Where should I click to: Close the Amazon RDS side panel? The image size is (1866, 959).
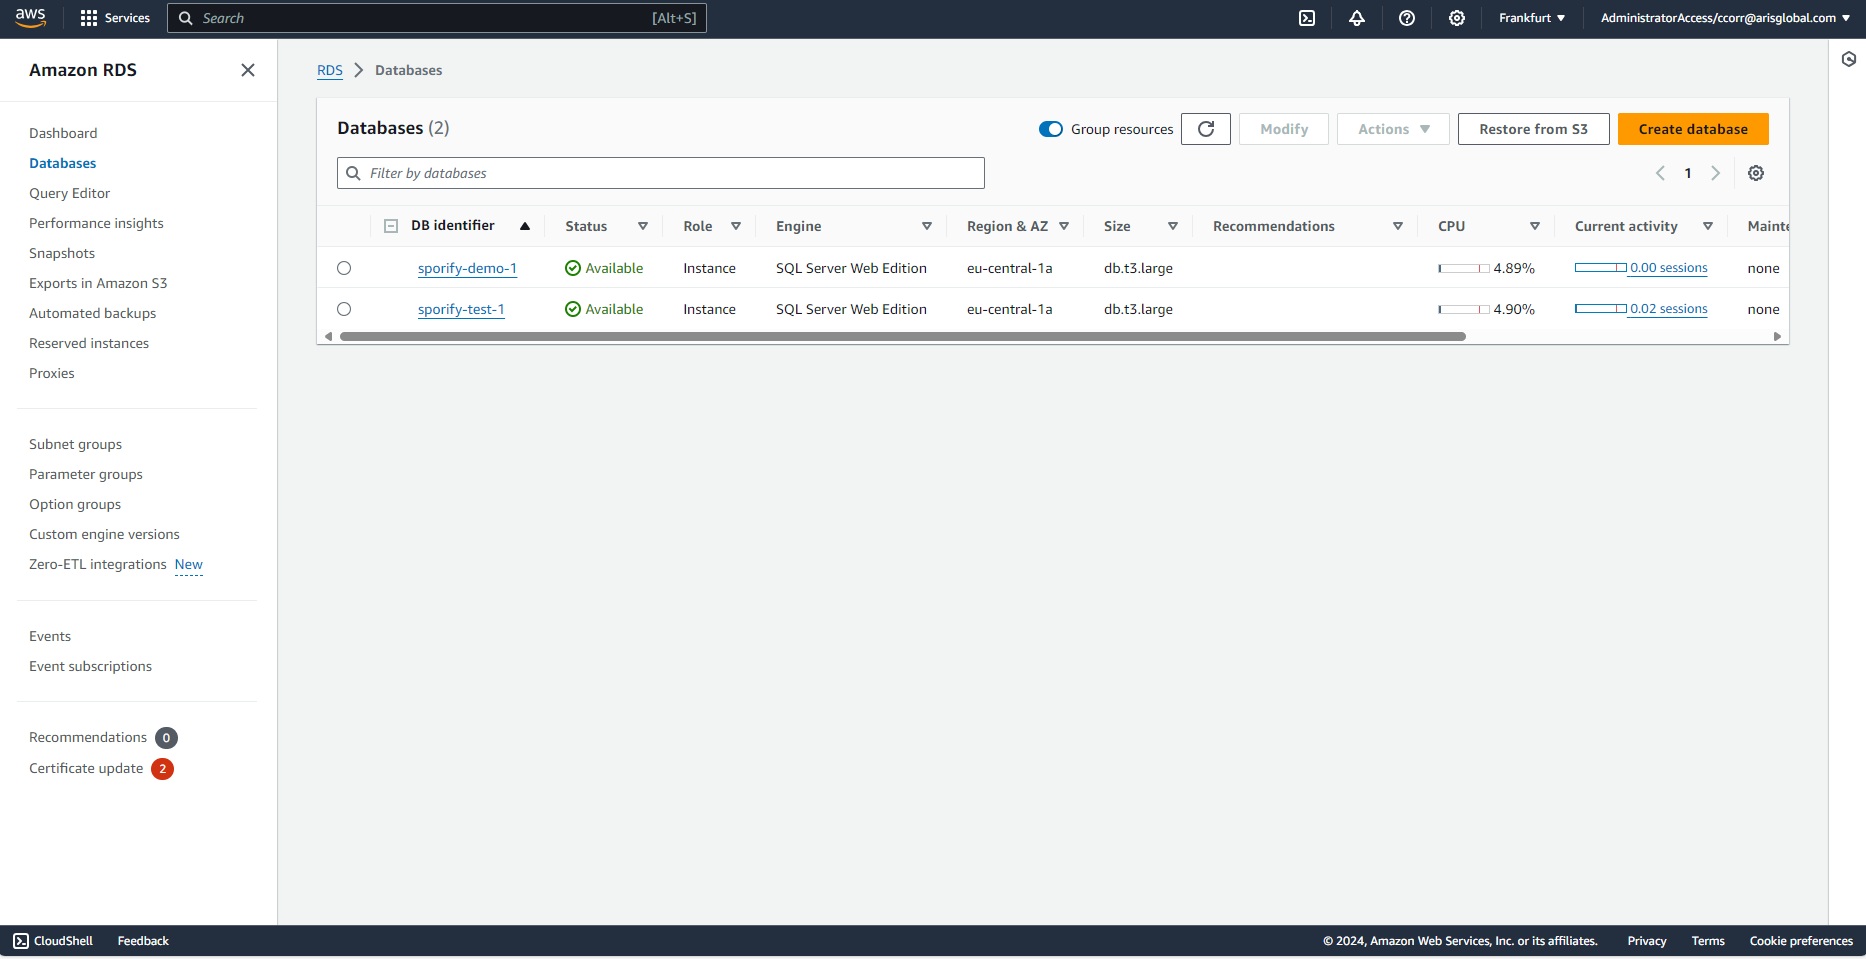coord(248,70)
